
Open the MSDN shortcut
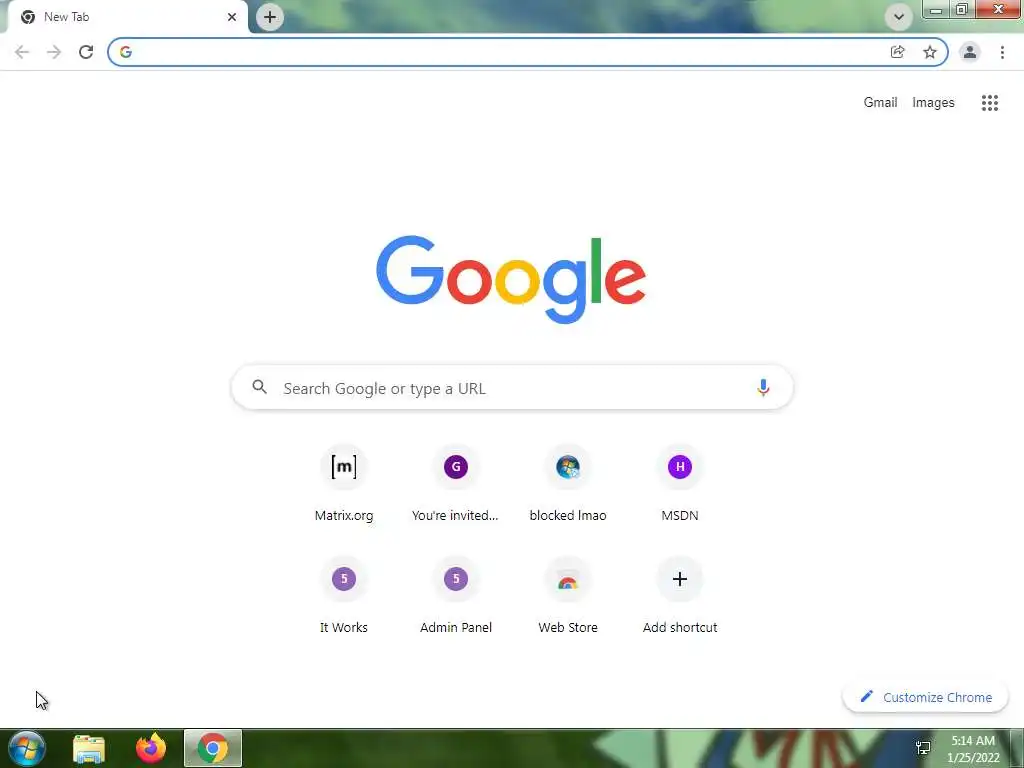[679, 483]
